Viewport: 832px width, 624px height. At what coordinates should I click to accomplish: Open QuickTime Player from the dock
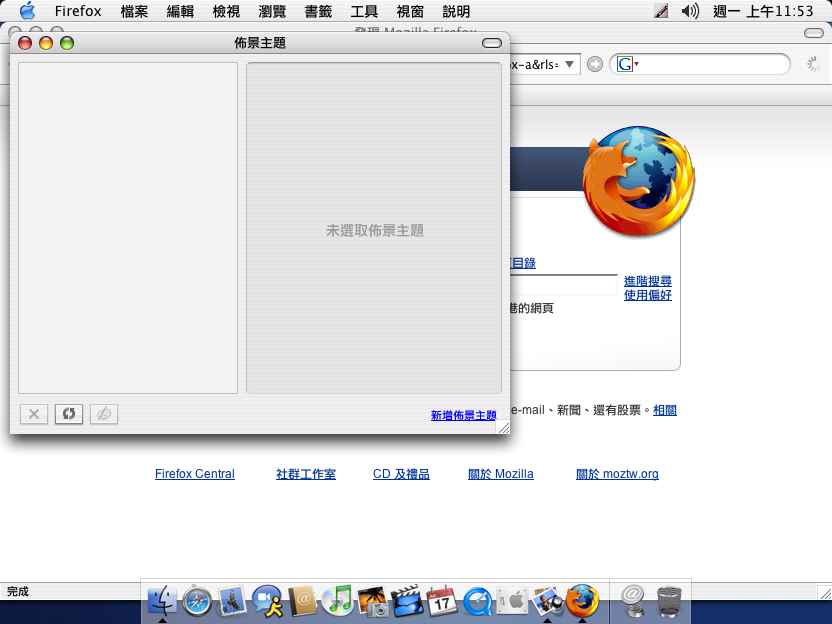[477, 599]
